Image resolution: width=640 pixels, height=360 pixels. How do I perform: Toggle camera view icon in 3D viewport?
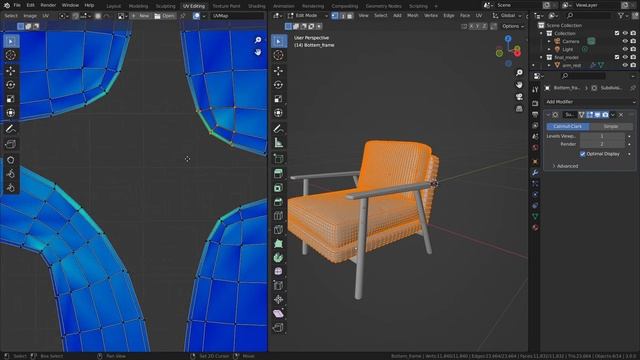click(x=519, y=97)
